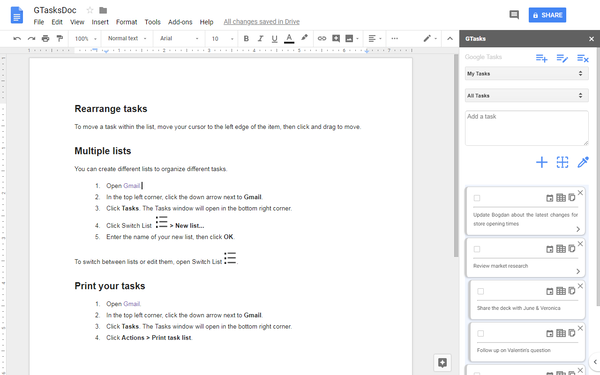Open the Arial font dropdown
The width and height of the screenshot is (600, 375).
179,38
